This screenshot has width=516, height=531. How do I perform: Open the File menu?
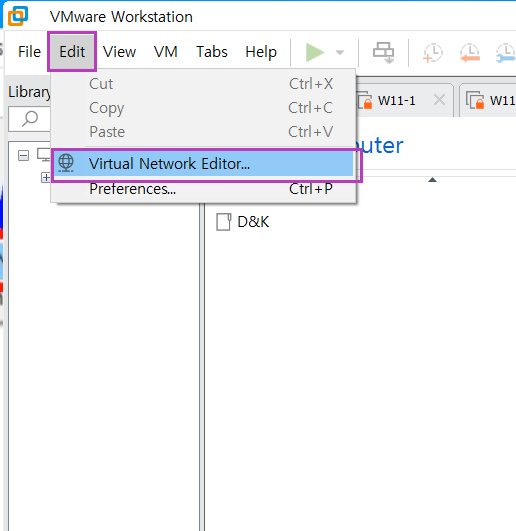29,52
